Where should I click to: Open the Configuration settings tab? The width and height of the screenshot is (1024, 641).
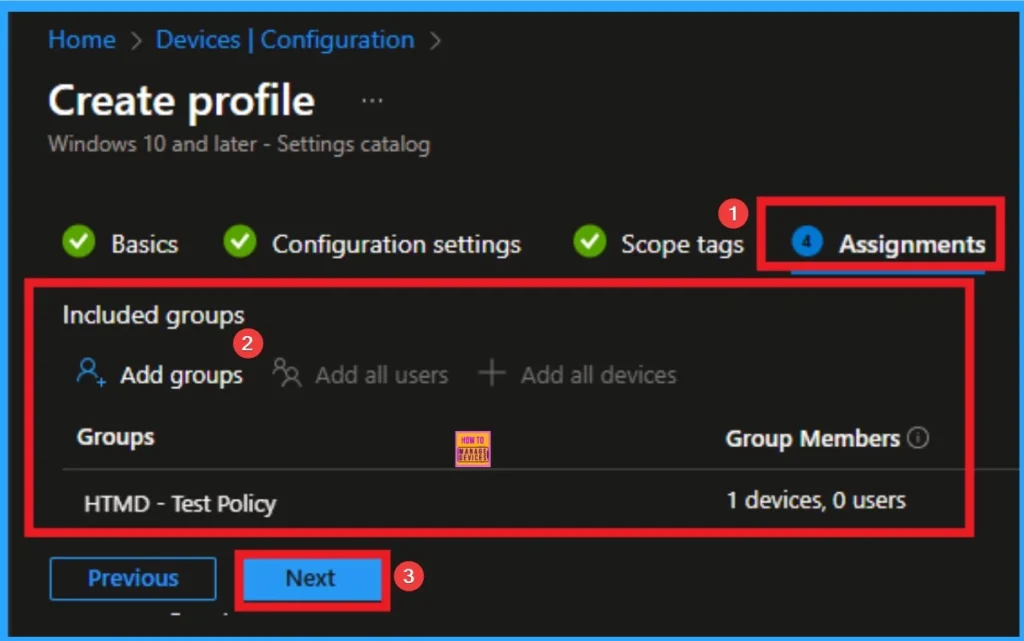(x=397, y=242)
